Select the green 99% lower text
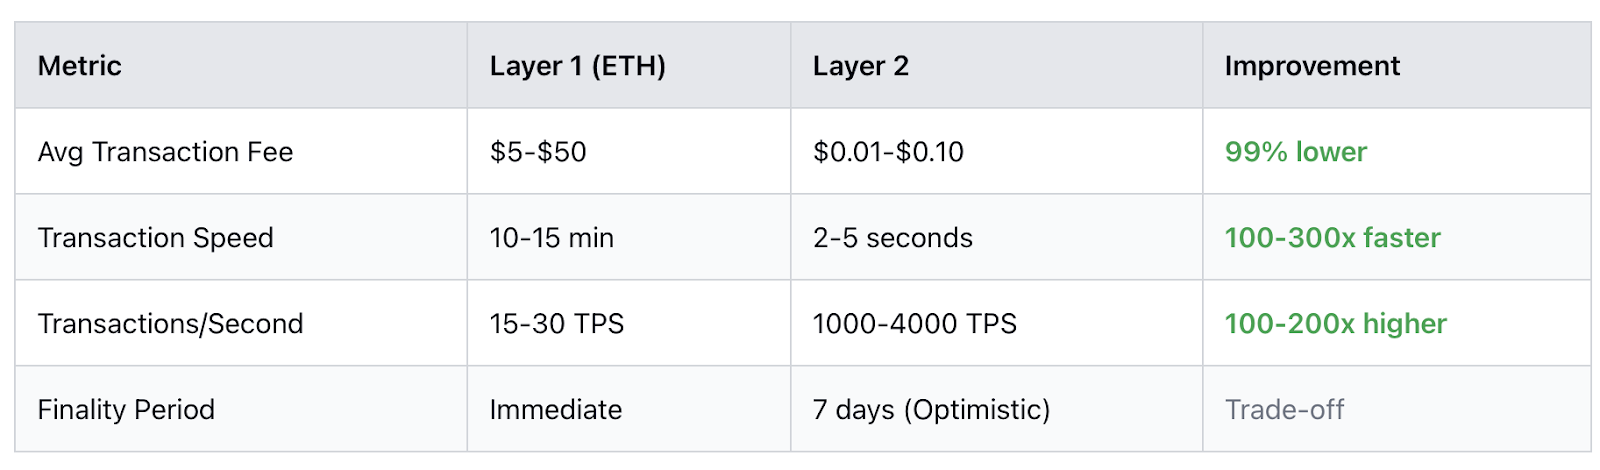The image size is (1600, 470). click(x=1295, y=152)
